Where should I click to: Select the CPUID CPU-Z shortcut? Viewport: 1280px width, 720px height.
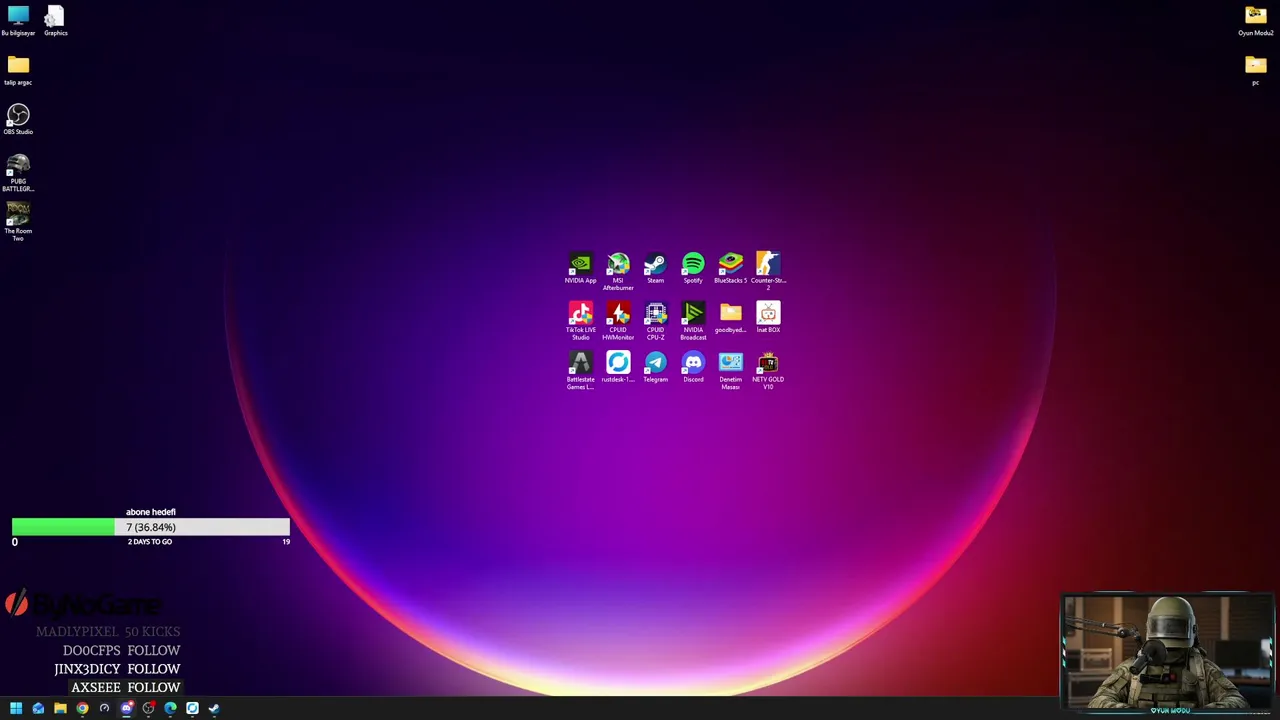[655, 321]
